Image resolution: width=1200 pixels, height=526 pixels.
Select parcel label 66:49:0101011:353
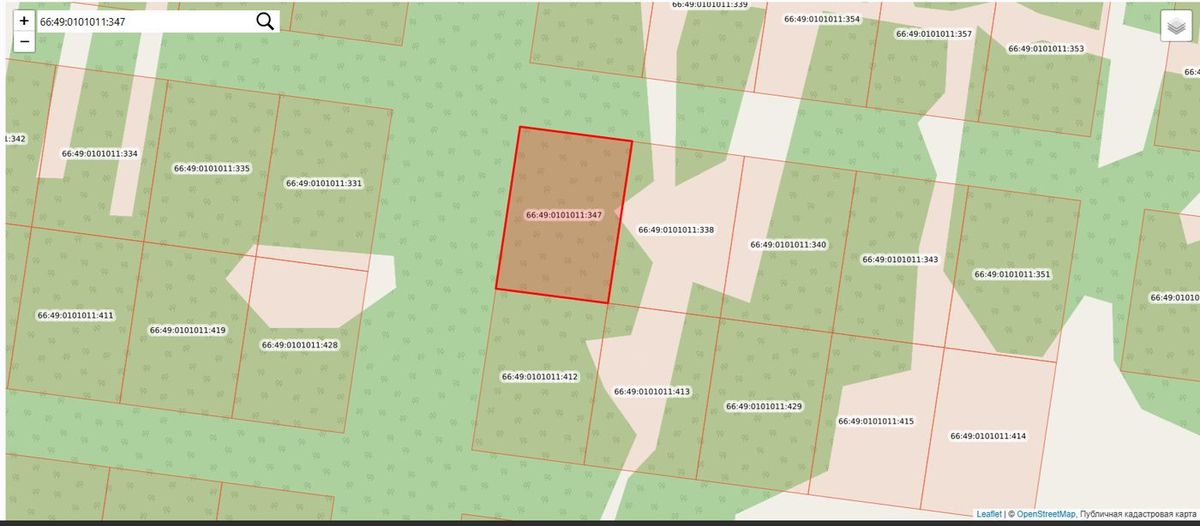(x=1046, y=49)
